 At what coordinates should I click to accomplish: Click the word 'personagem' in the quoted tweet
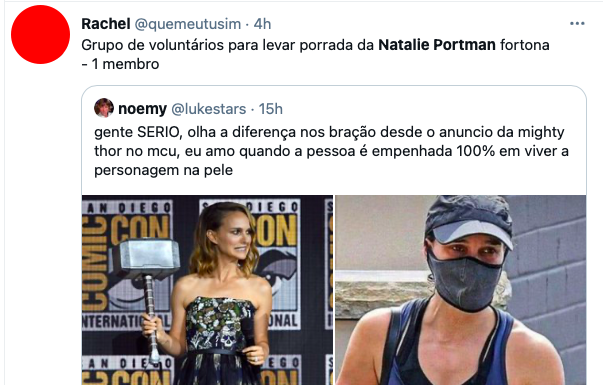click(137, 170)
